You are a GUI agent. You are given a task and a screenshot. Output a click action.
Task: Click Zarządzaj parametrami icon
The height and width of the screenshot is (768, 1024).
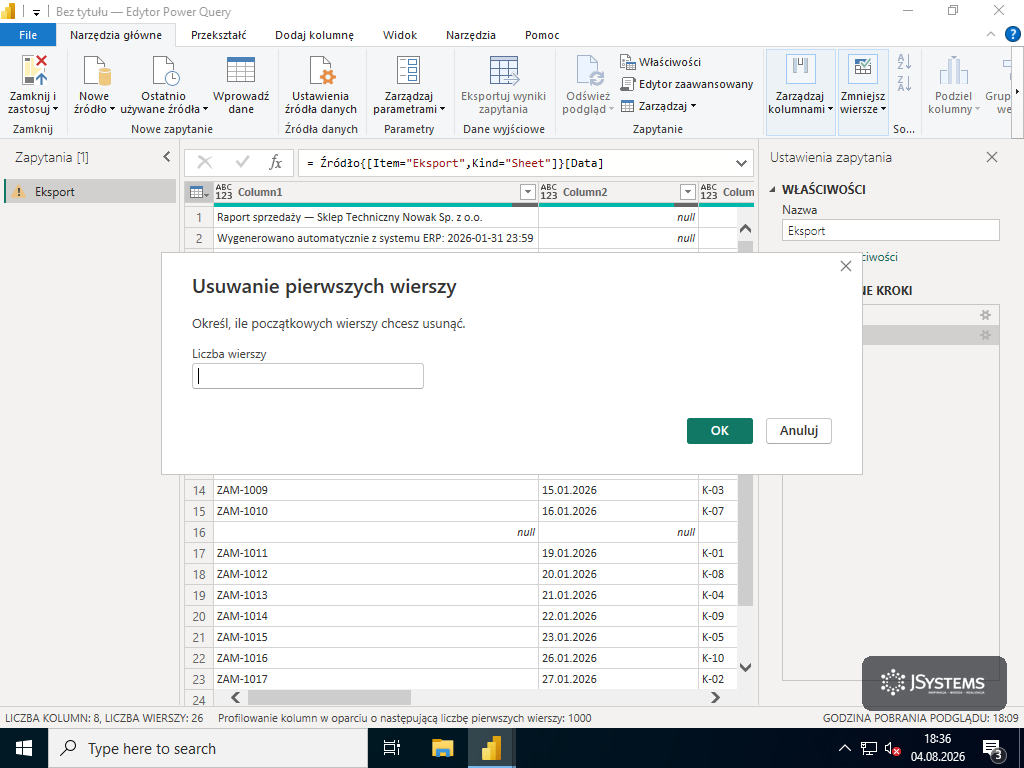coord(409,71)
